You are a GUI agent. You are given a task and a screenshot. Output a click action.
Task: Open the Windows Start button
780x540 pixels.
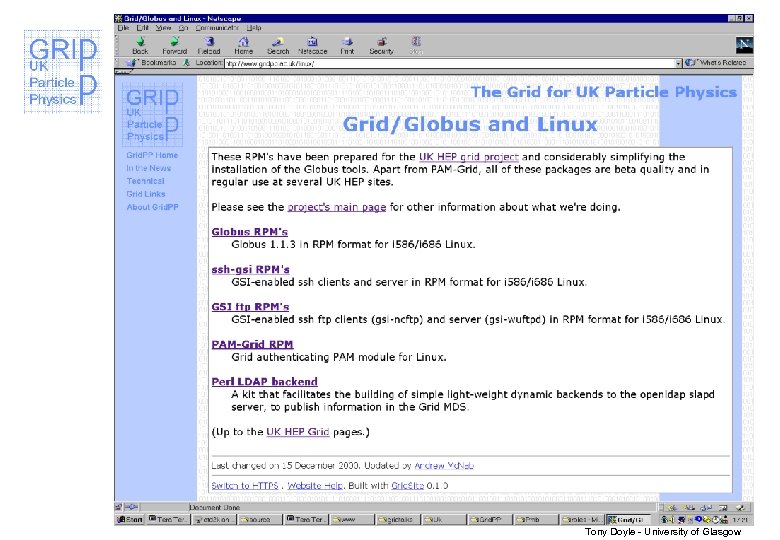(129, 520)
